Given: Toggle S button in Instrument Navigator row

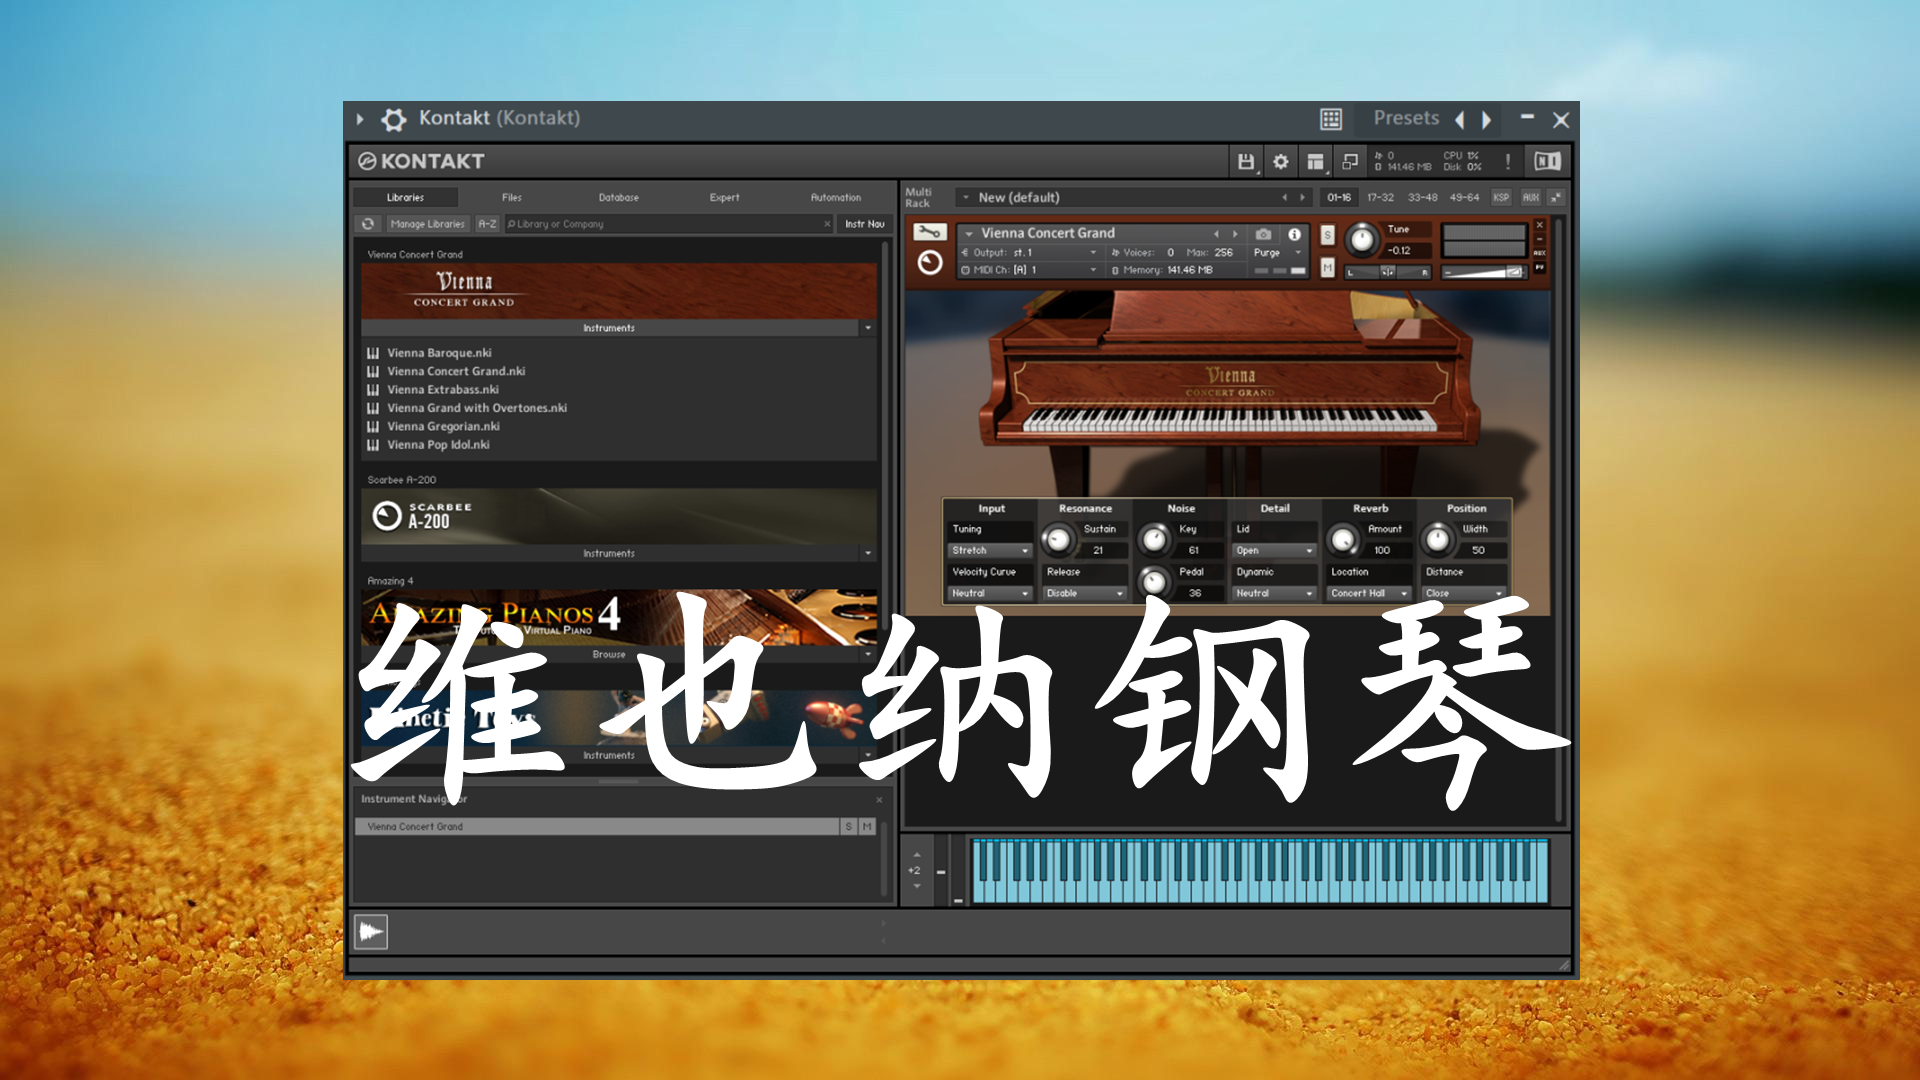Looking at the screenshot, I should click(x=849, y=827).
